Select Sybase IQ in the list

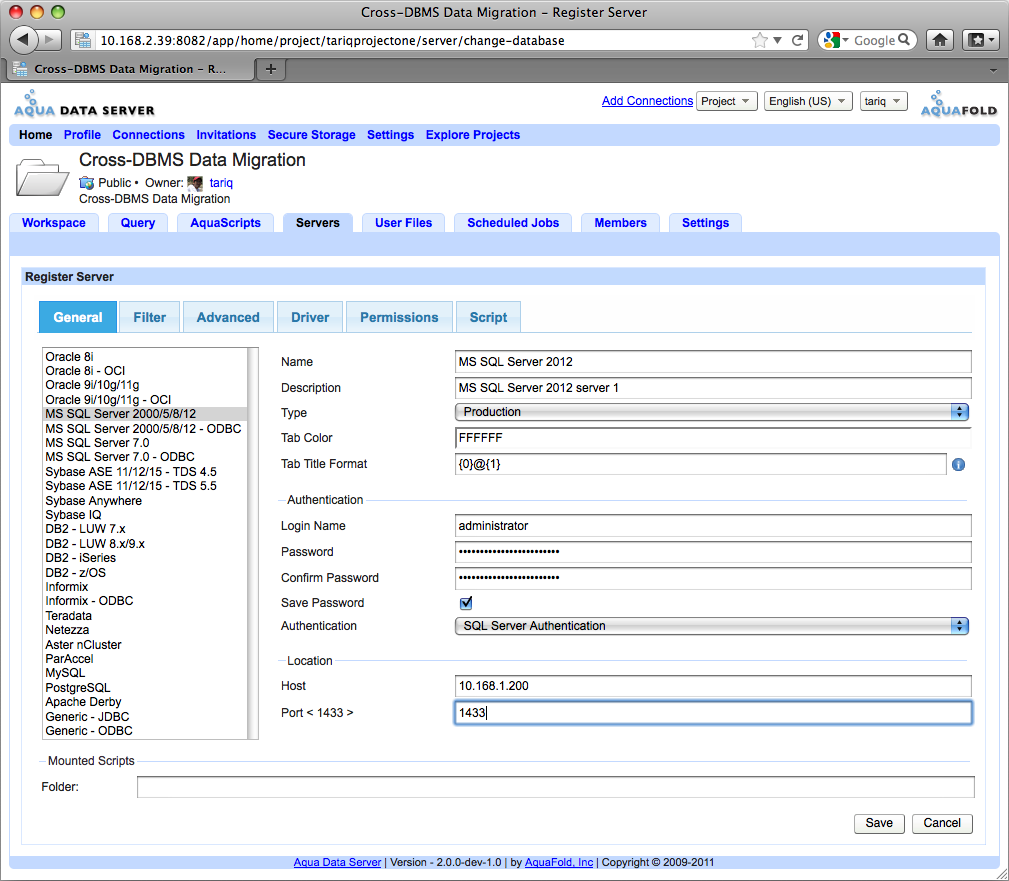(x=145, y=515)
